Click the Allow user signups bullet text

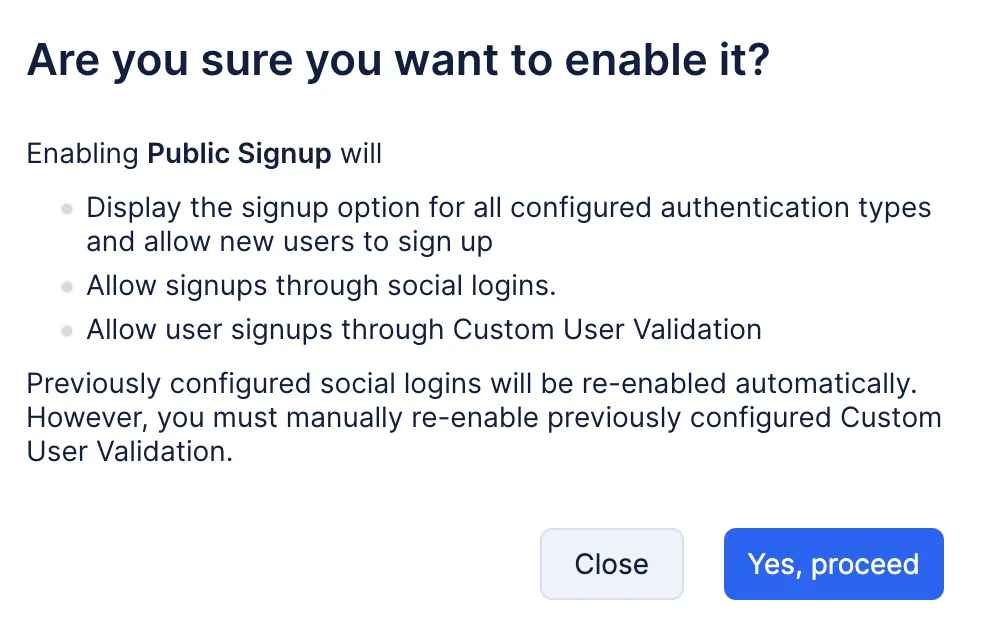(x=423, y=329)
